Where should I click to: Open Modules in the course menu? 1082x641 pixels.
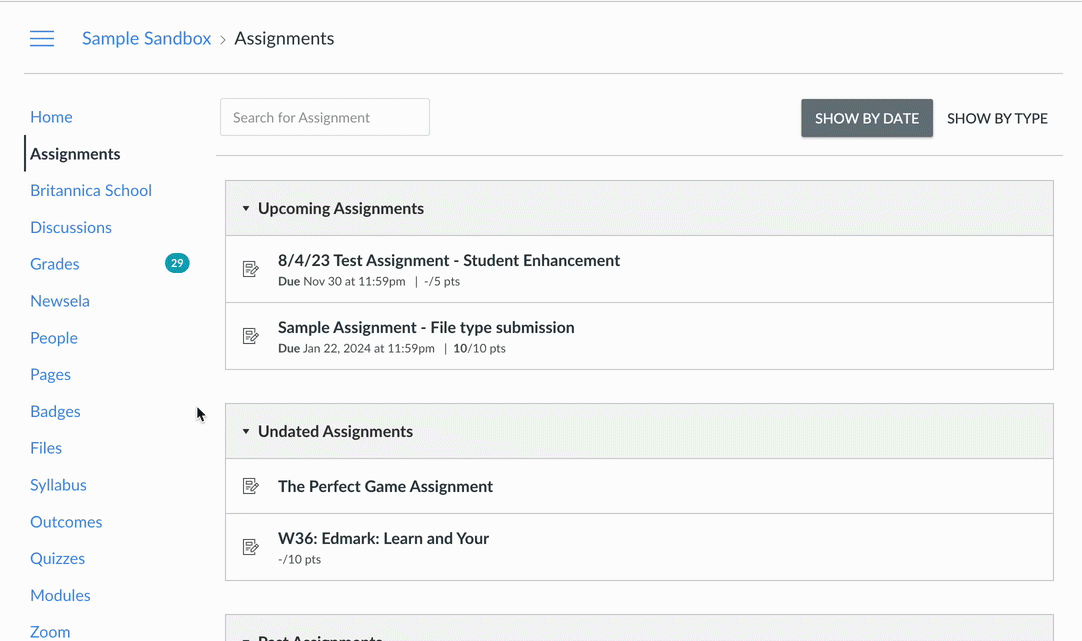click(60, 595)
